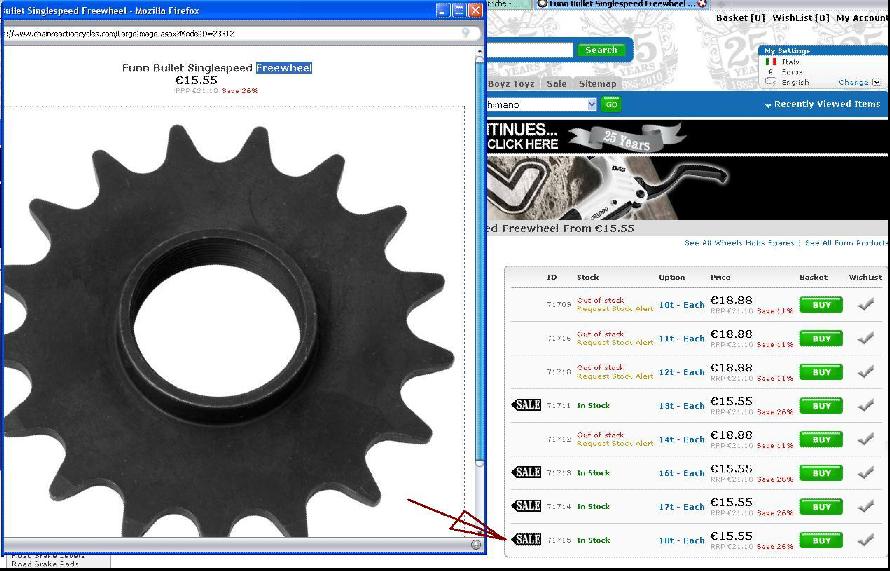Buy the 11t freewheel
Viewport: 890px width, 571px height.
point(821,339)
